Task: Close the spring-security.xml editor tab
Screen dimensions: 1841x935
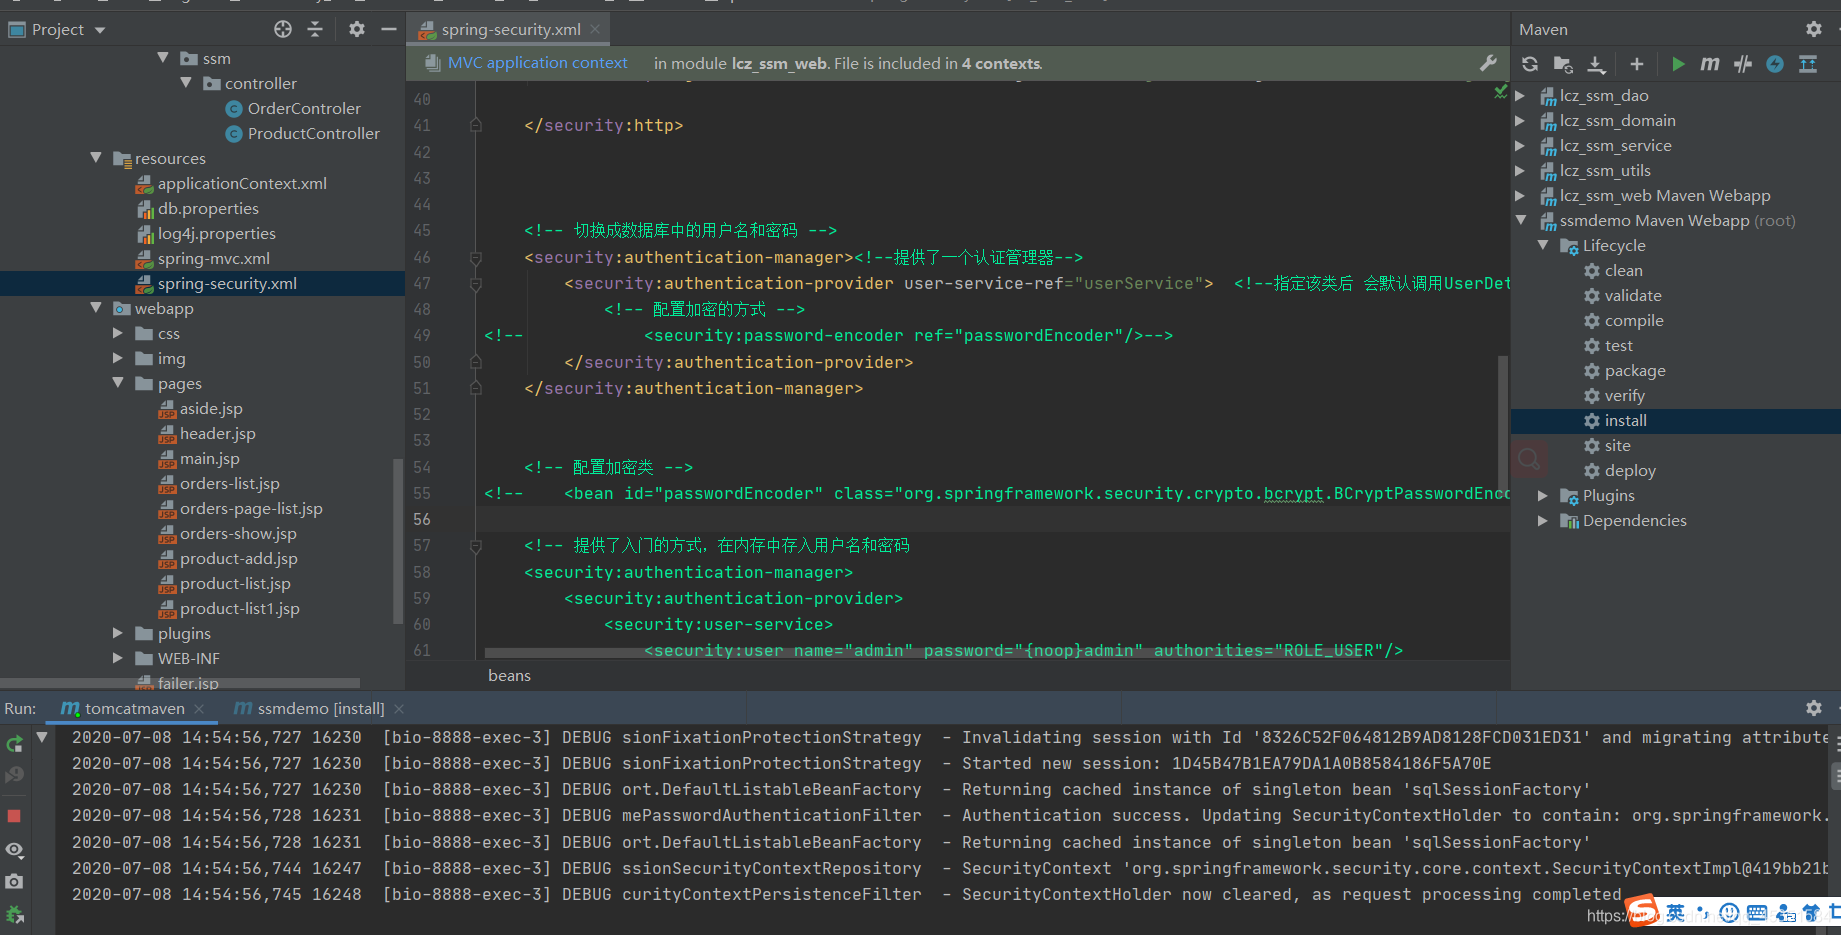Action: coord(595,29)
